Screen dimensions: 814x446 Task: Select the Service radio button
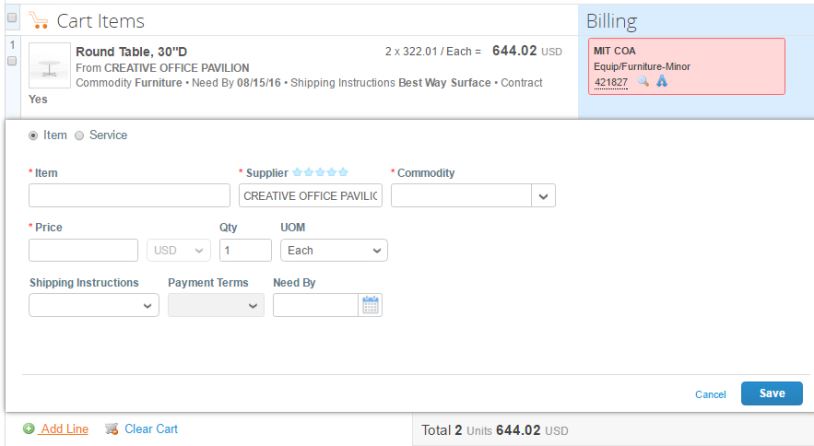click(81, 134)
